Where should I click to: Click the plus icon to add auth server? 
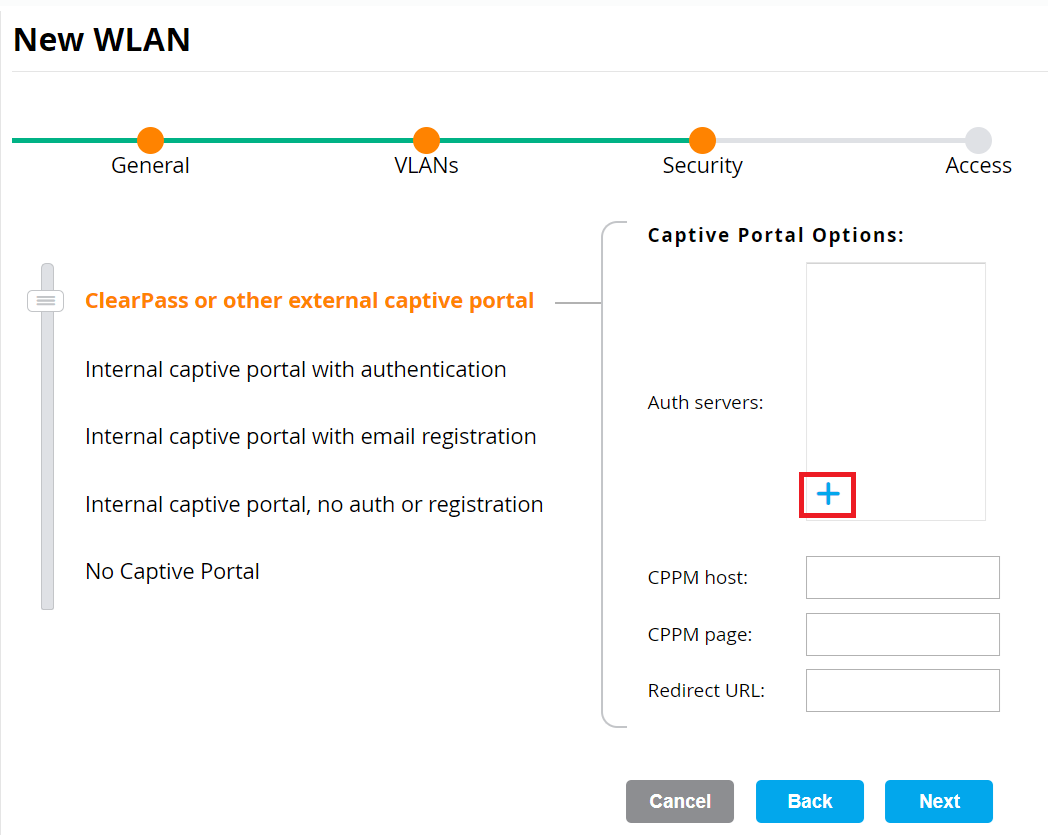coord(828,494)
